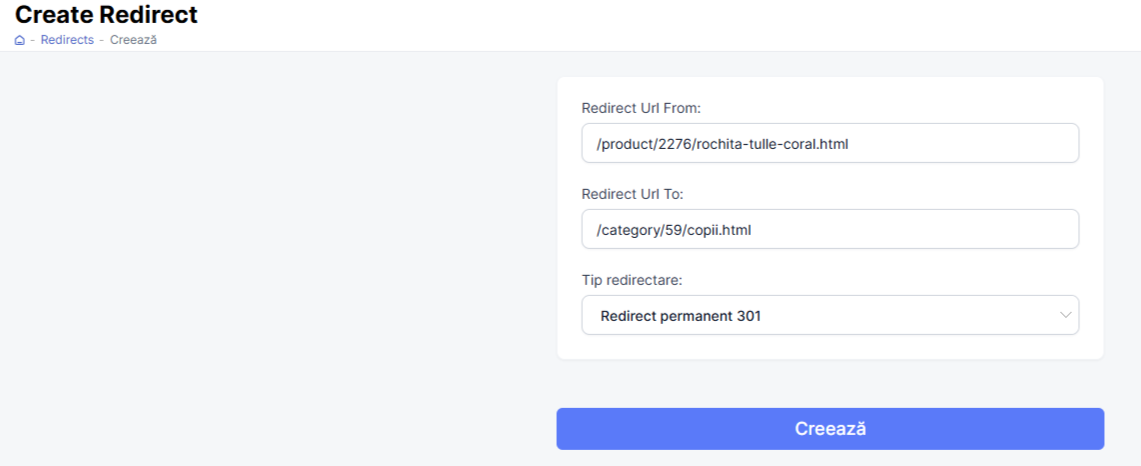This screenshot has width=1141, height=466.
Task: Focus the Redirect Url From field
Action: pos(829,143)
